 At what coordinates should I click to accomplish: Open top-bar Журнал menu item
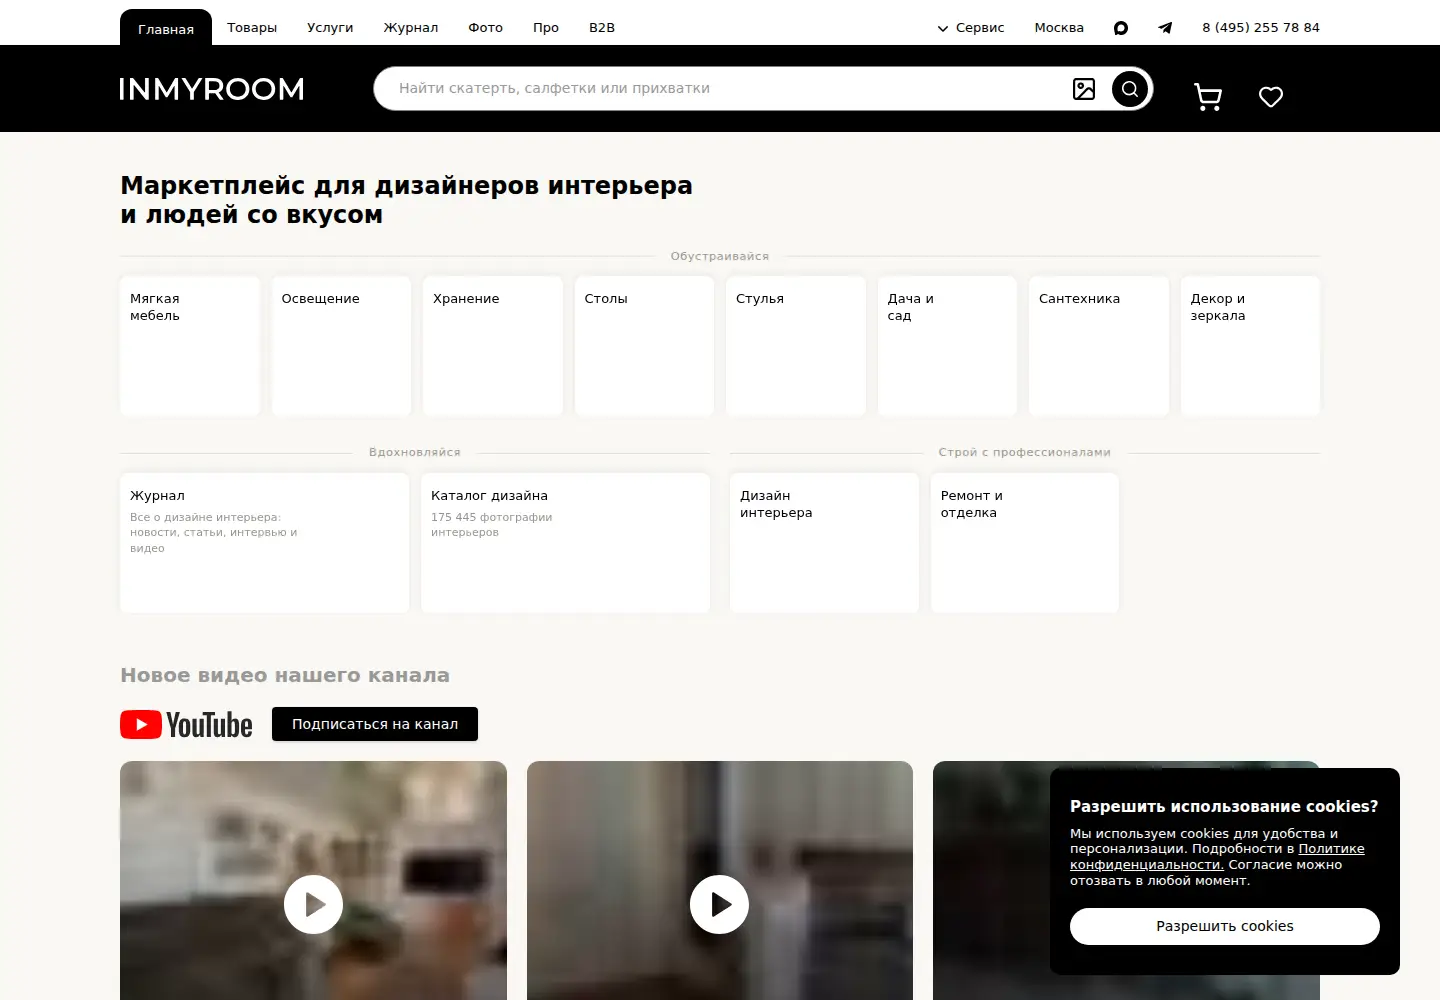tap(411, 28)
